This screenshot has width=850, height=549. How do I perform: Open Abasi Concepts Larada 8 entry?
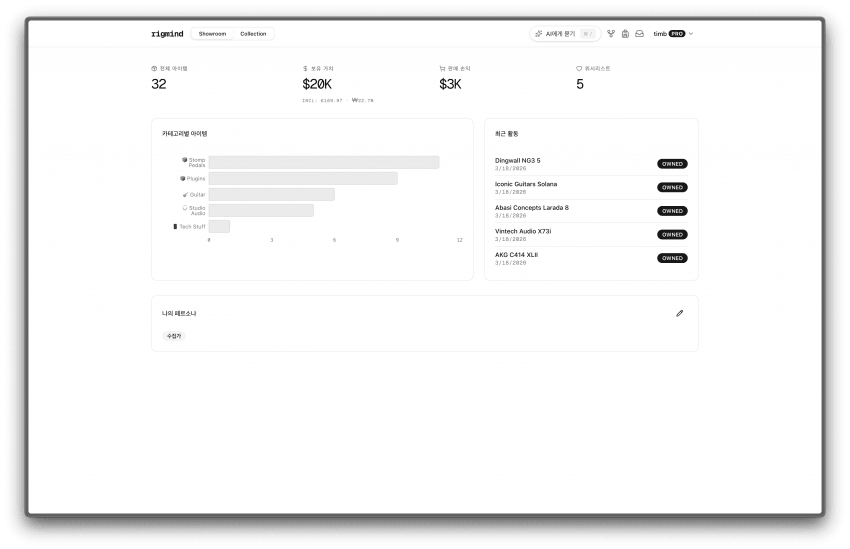tap(532, 208)
